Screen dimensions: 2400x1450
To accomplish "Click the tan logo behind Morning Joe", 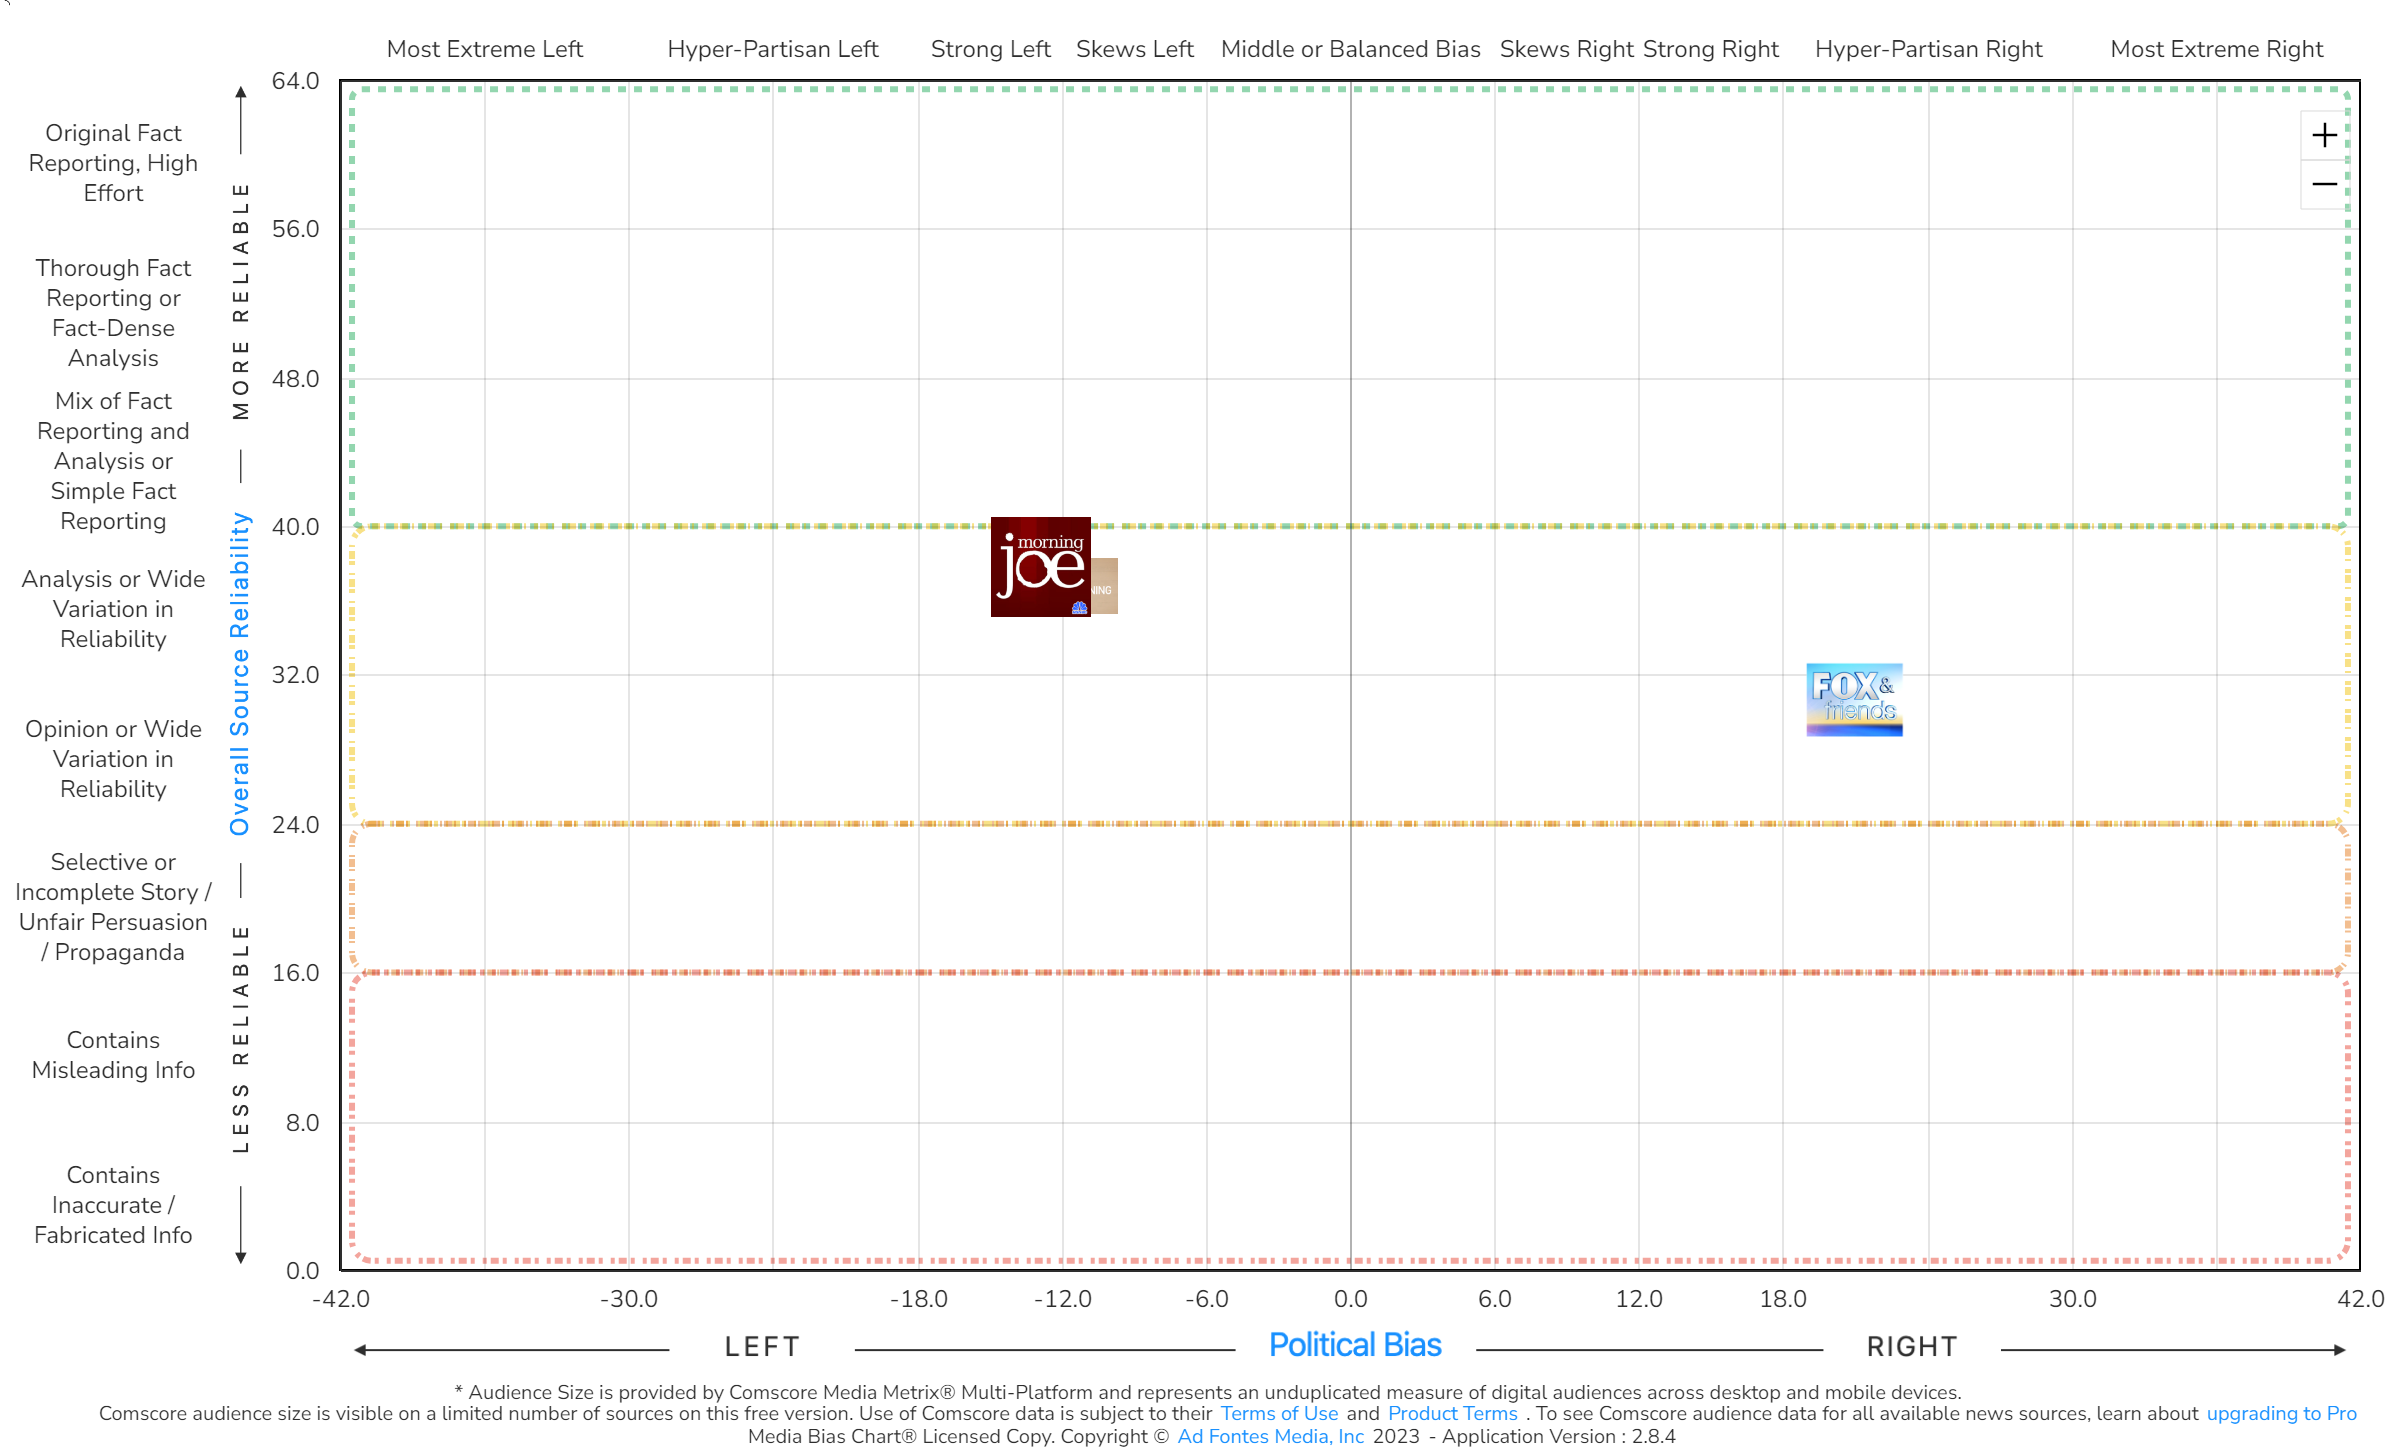I will (1106, 587).
